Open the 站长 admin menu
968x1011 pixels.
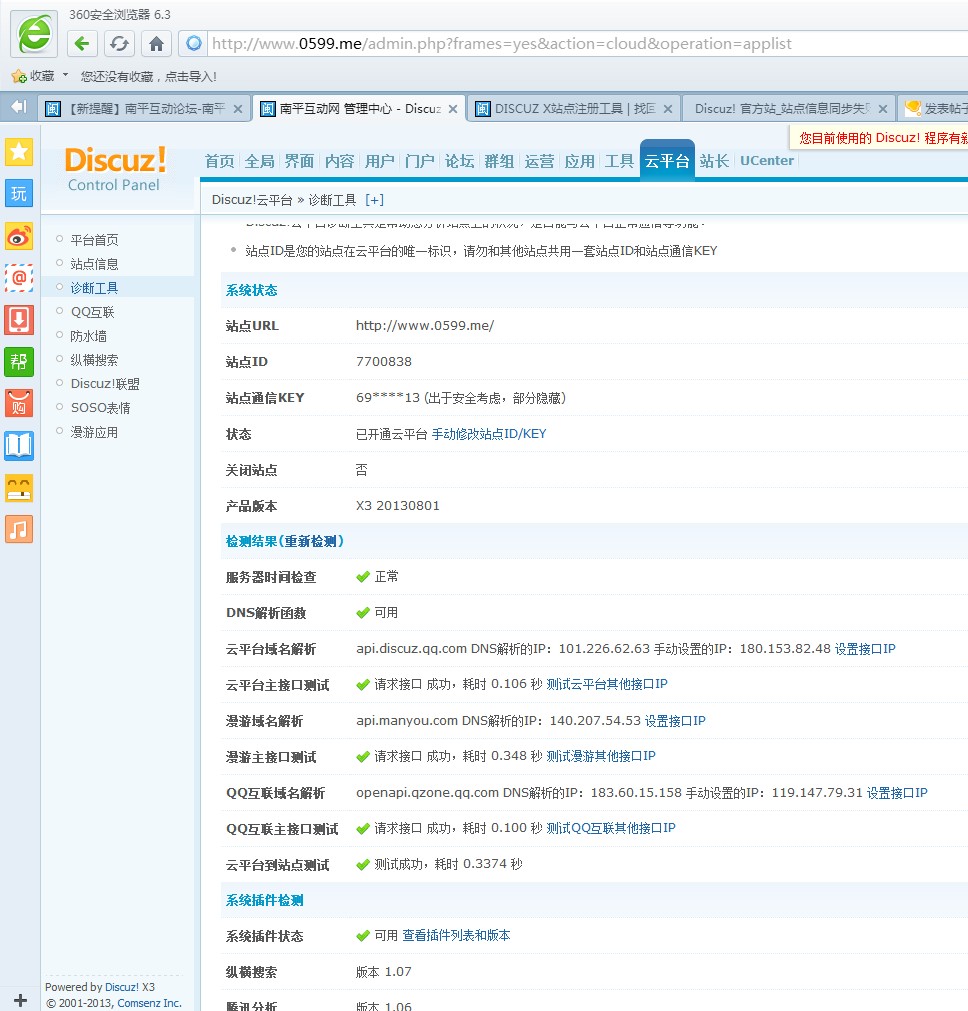click(714, 161)
